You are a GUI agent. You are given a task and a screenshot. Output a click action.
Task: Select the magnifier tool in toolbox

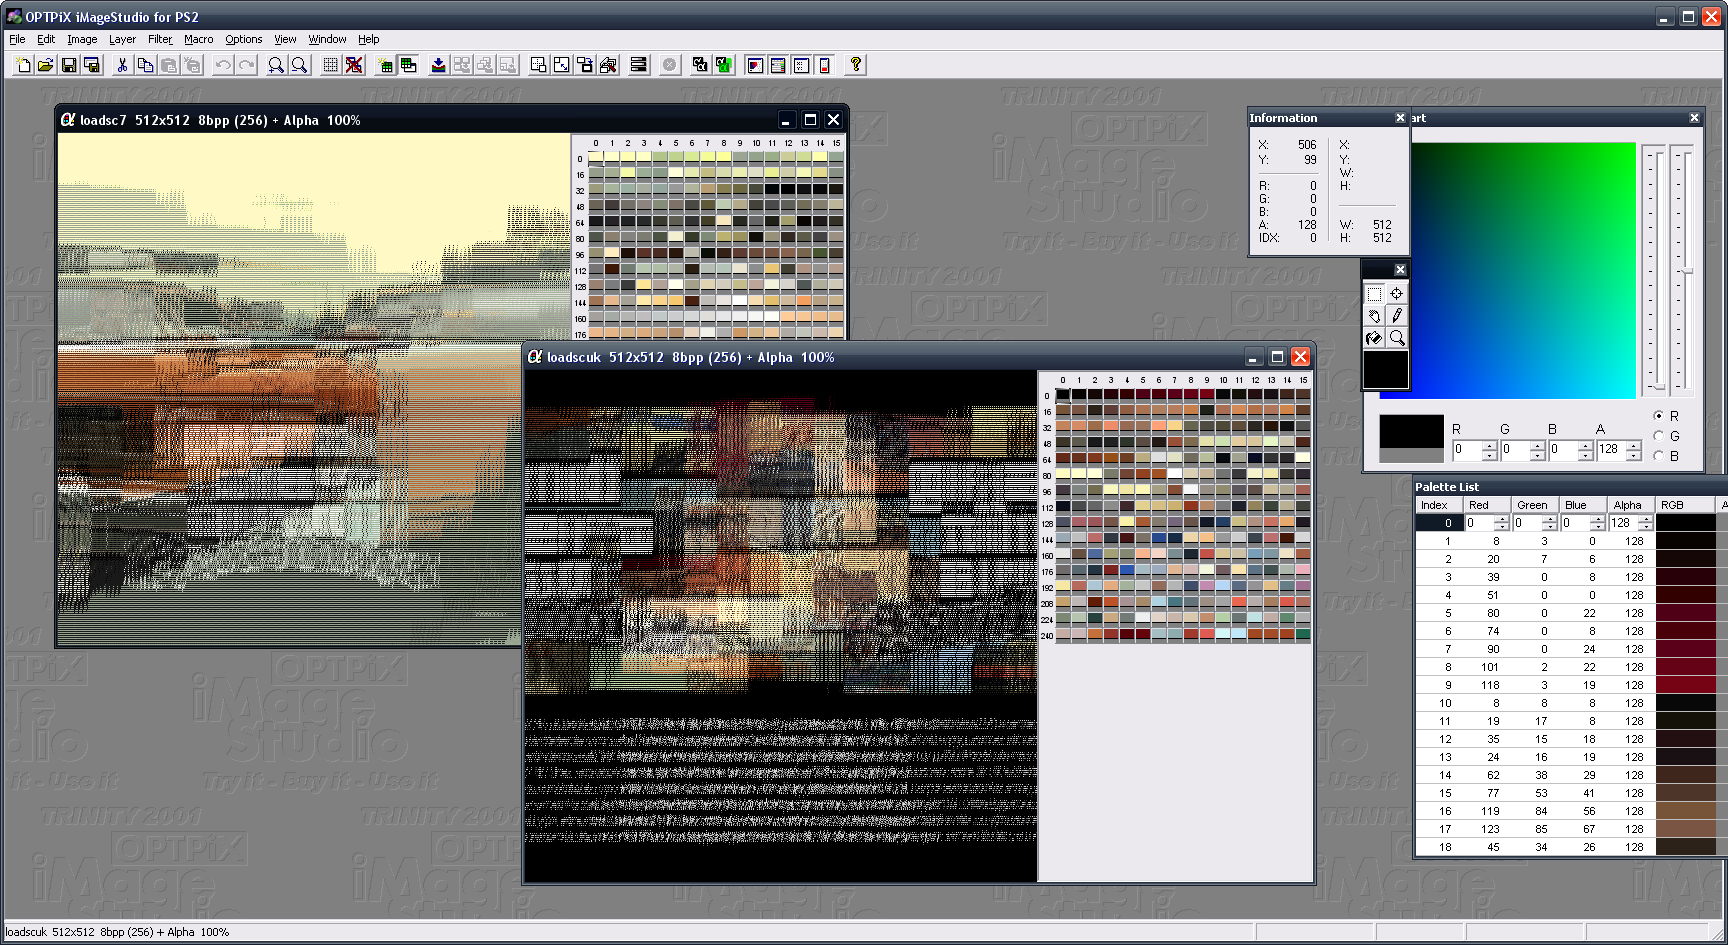click(1397, 338)
